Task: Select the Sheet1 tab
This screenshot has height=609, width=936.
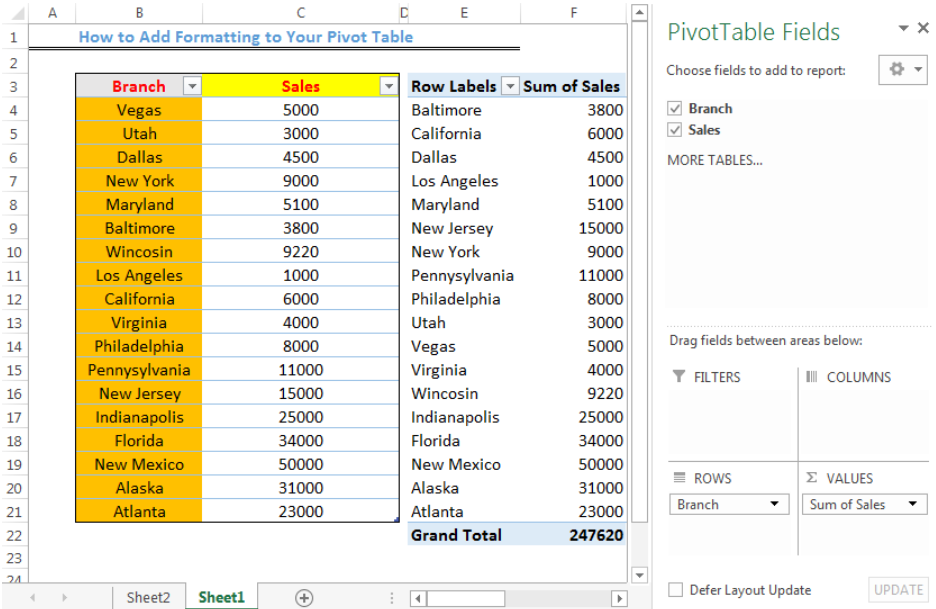Action: [221, 596]
